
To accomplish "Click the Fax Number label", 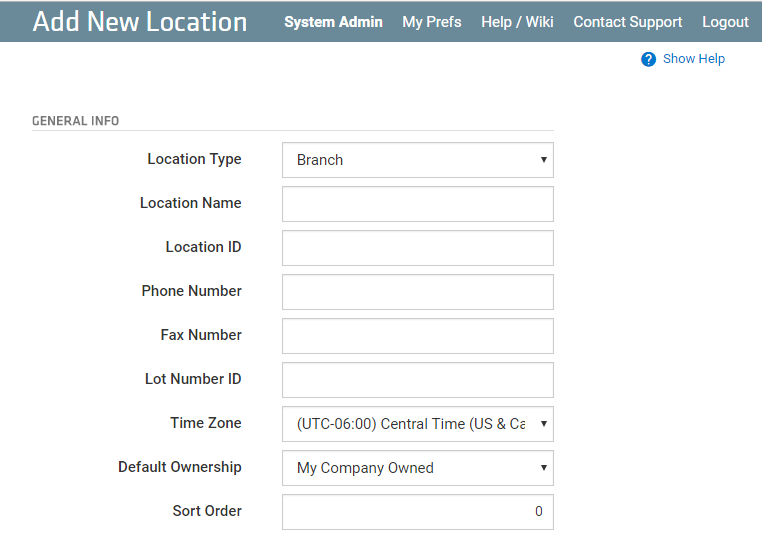I will pos(201,335).
